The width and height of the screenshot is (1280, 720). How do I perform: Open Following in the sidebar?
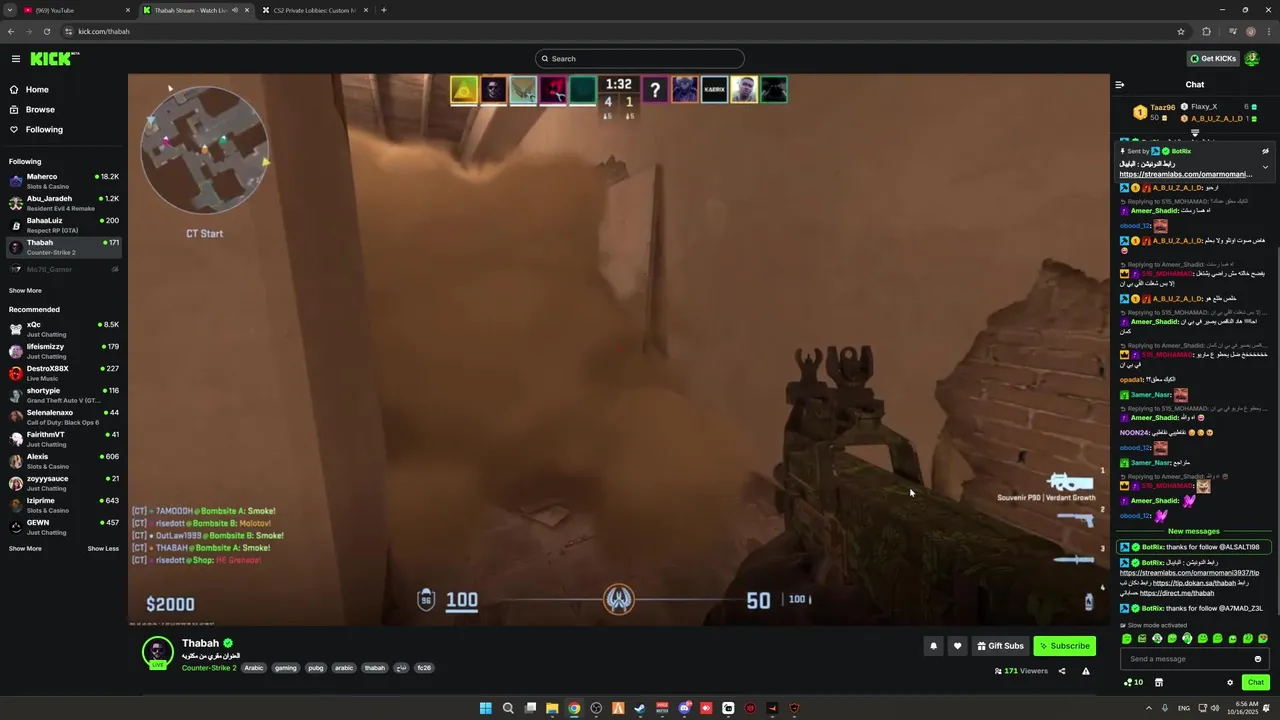click(44, 129)
